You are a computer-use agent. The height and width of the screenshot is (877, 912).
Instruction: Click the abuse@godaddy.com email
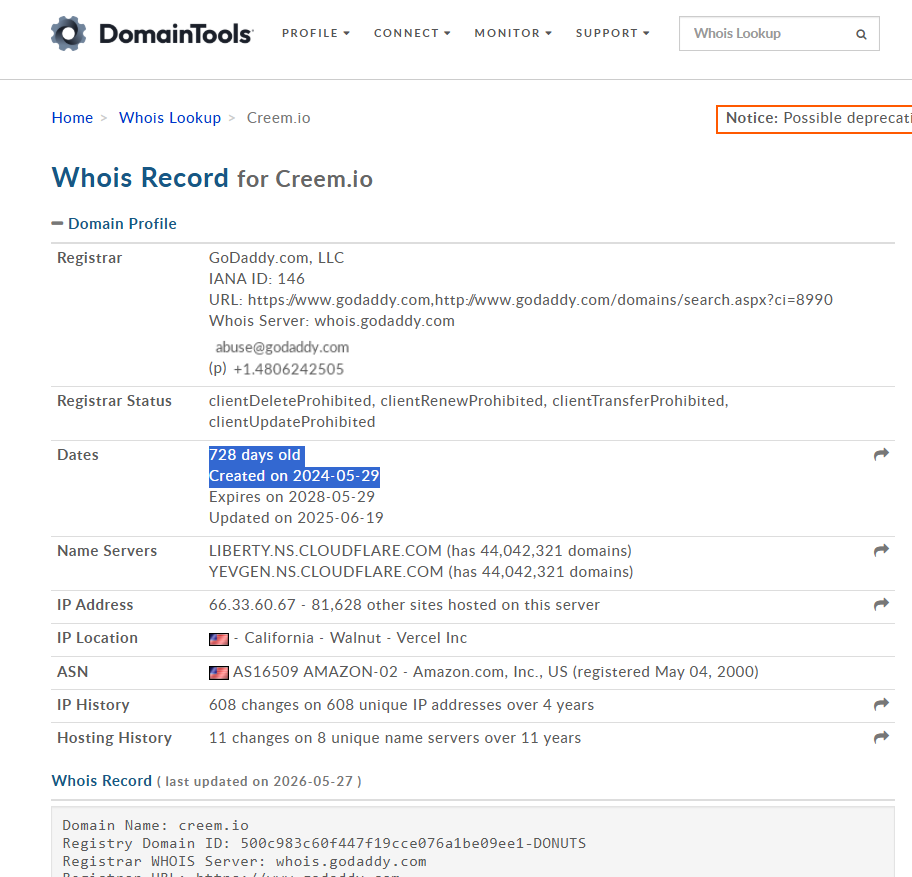282,347
